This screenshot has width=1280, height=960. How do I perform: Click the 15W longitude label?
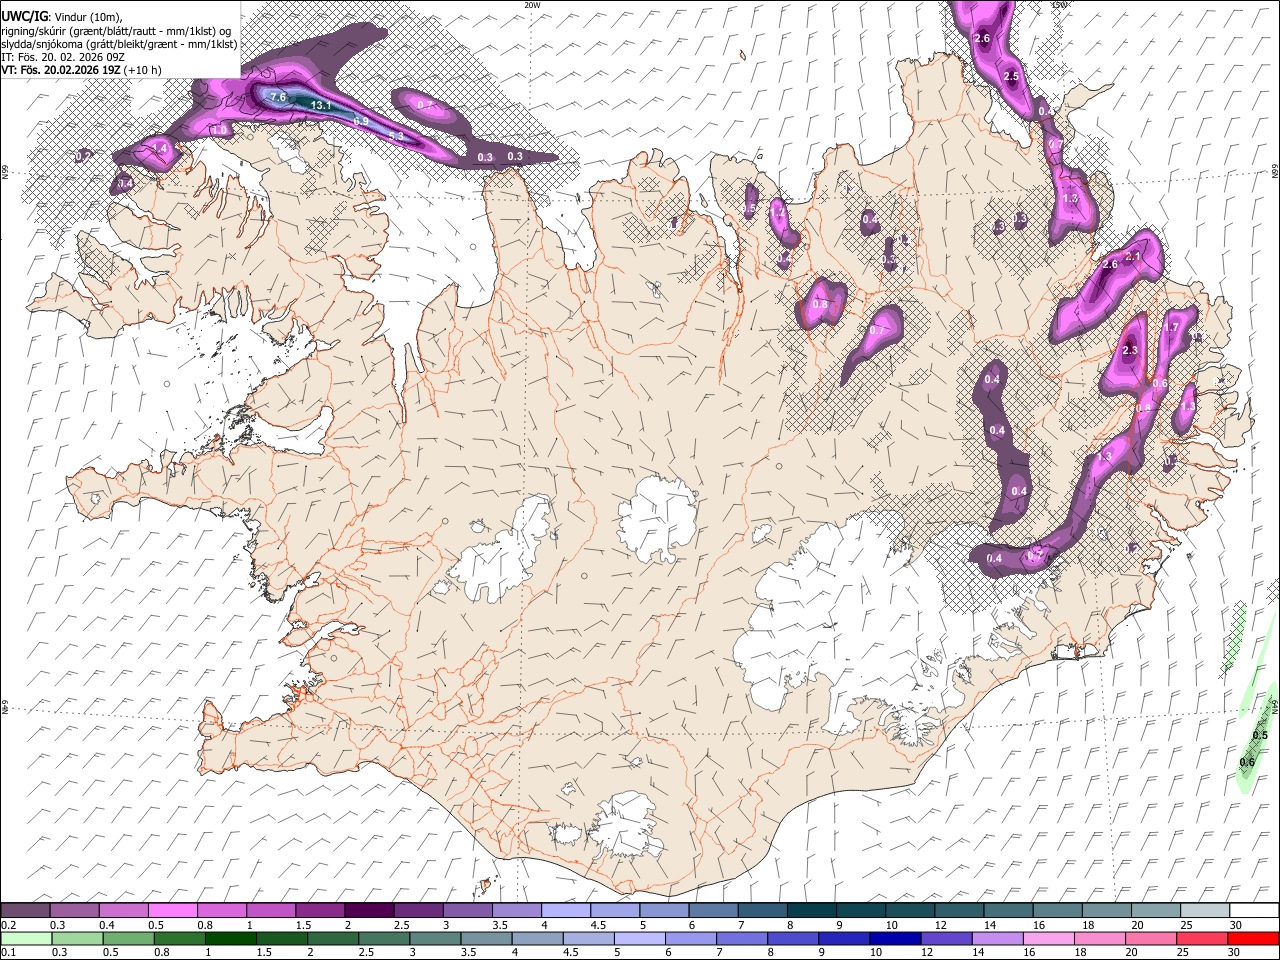(x=1059, y=5)
